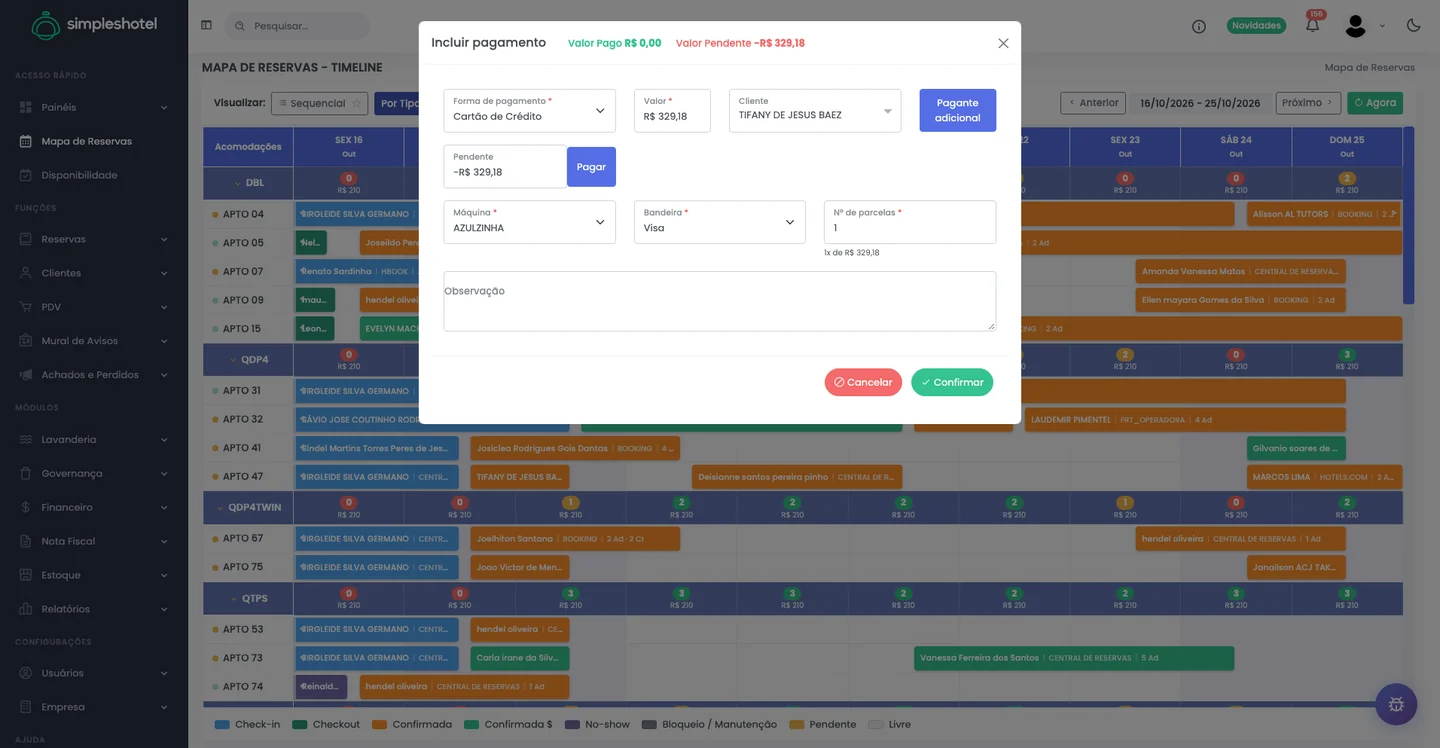Screen dimensions: 1440x748
Task: Open the Estoque menu item
Action: coord(94,575)
